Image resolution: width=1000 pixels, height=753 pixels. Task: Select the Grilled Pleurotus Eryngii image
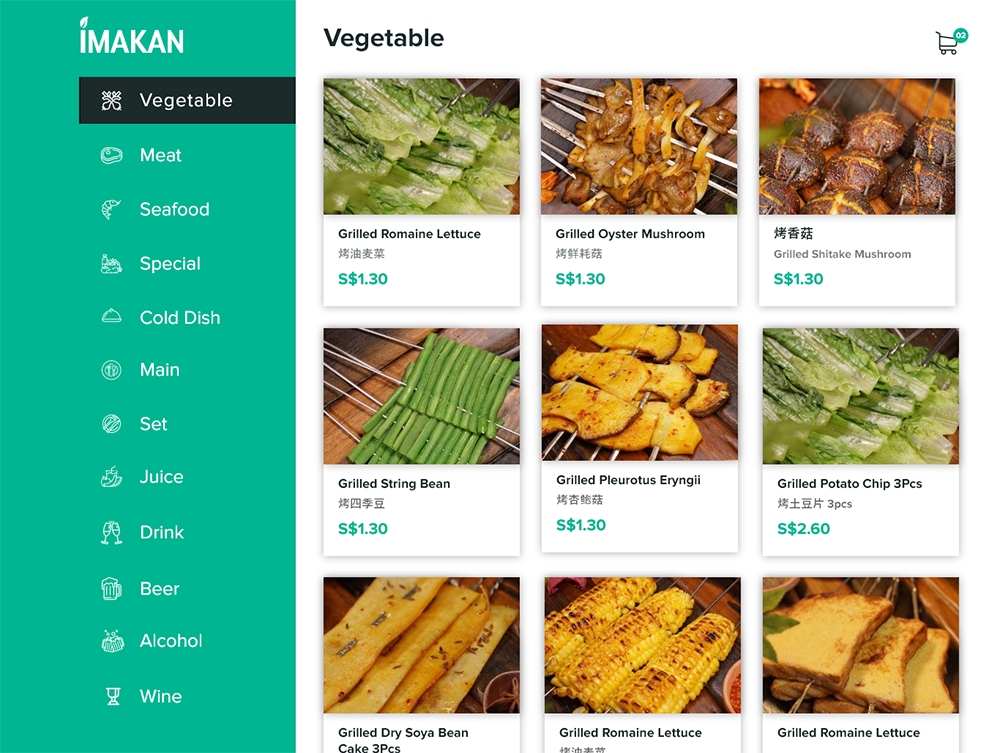[x=640, y=392]
